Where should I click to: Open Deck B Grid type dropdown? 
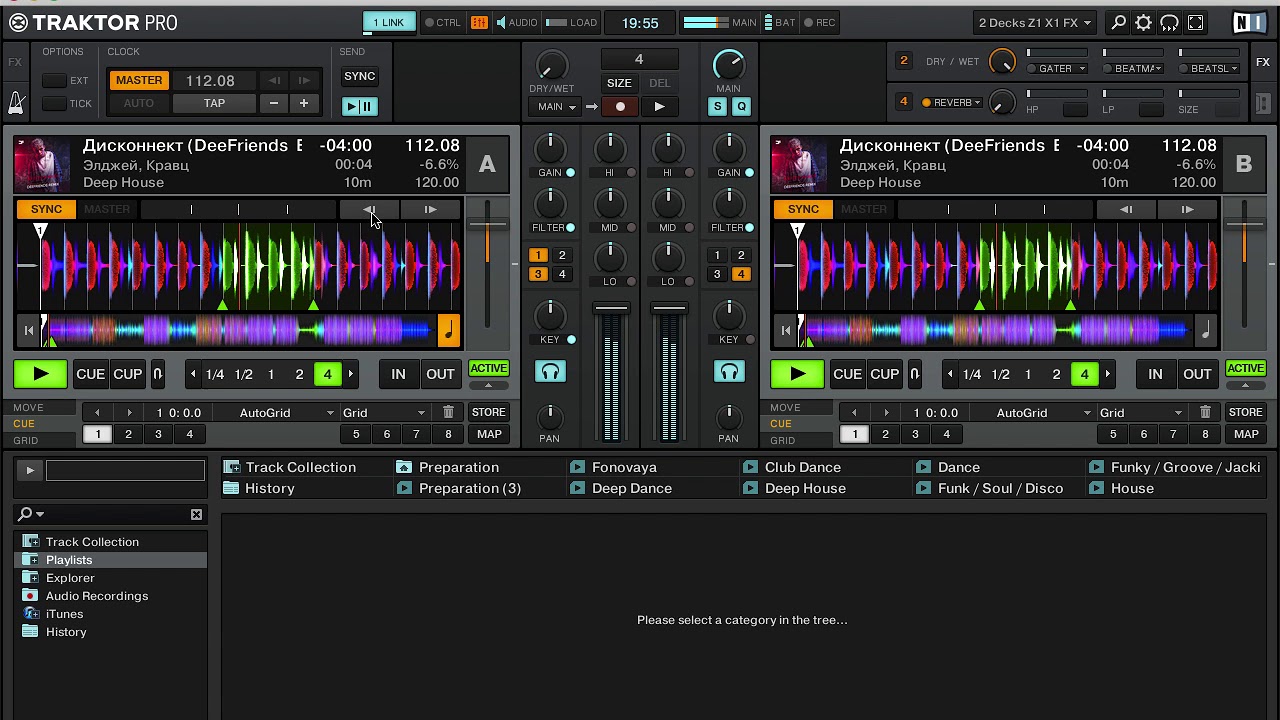[x=1141, y=412]
